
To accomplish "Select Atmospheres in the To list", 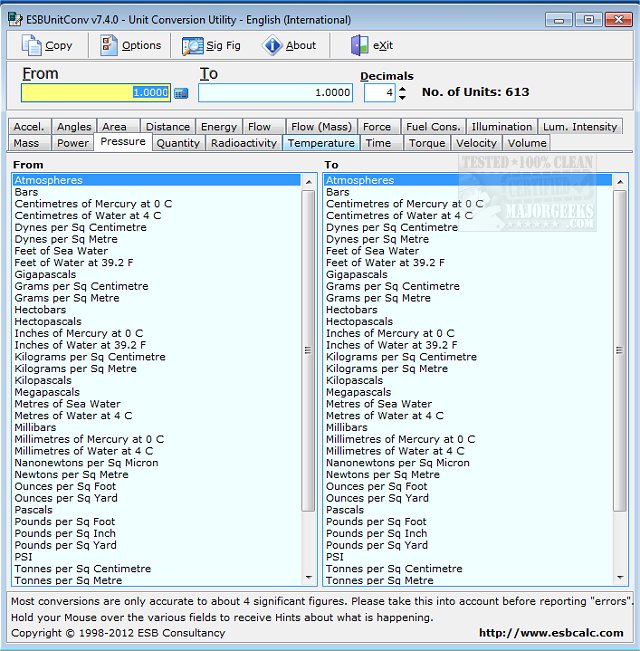I will click(467, 180).
